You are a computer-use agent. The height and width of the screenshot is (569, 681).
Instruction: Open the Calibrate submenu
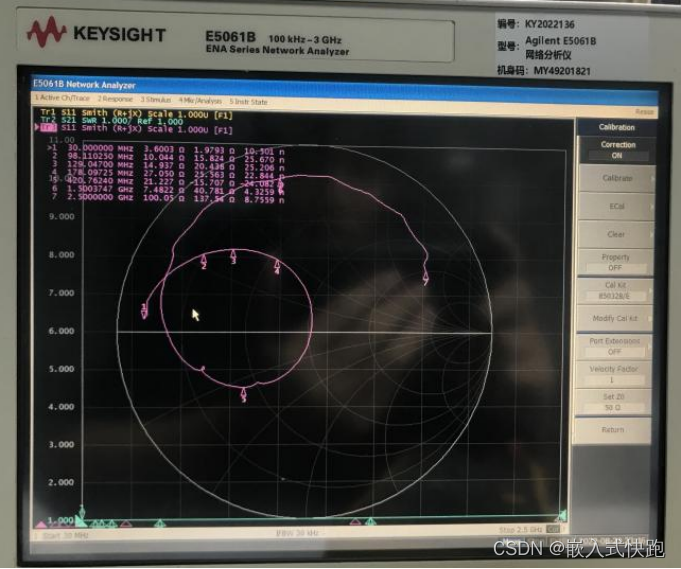click(x=617, y=178)
